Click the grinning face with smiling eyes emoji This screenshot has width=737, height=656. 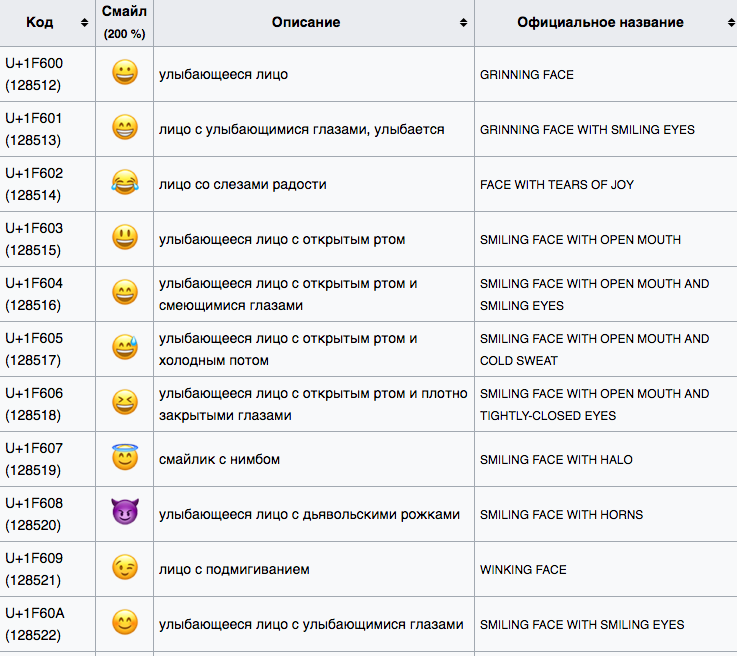[x=125, y=127]
